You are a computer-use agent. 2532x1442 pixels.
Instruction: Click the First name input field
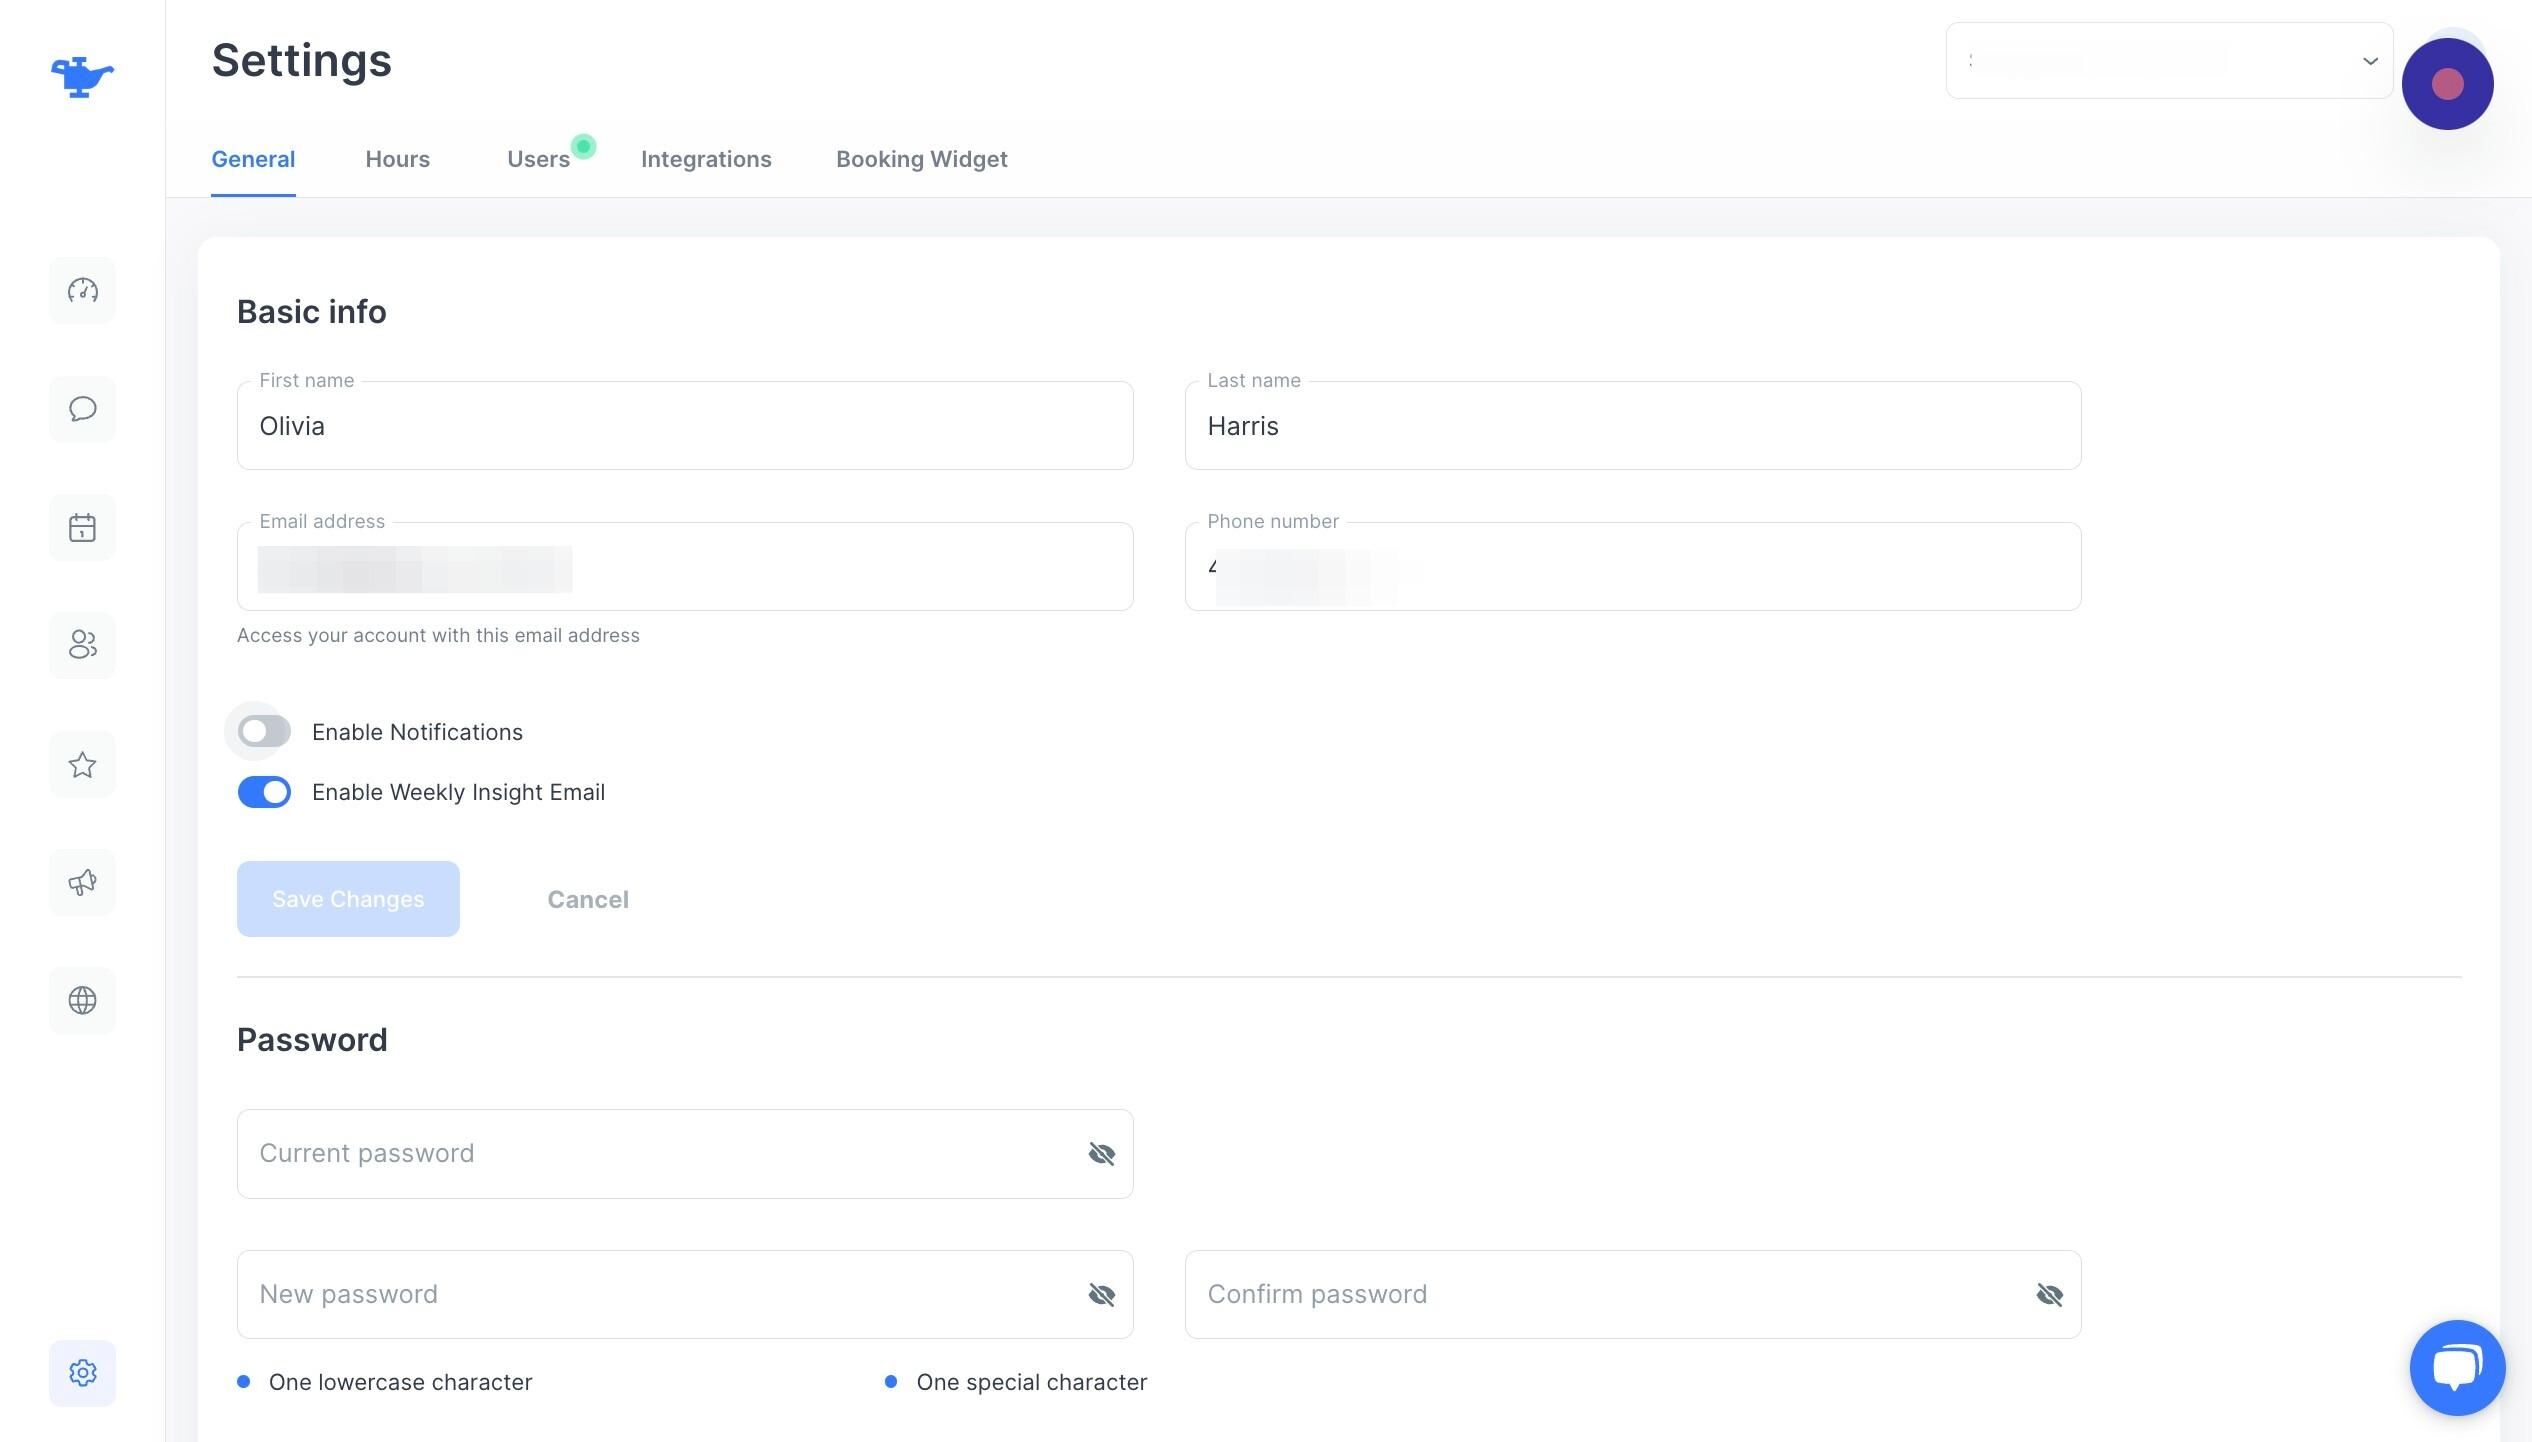(x=685, y=426)
